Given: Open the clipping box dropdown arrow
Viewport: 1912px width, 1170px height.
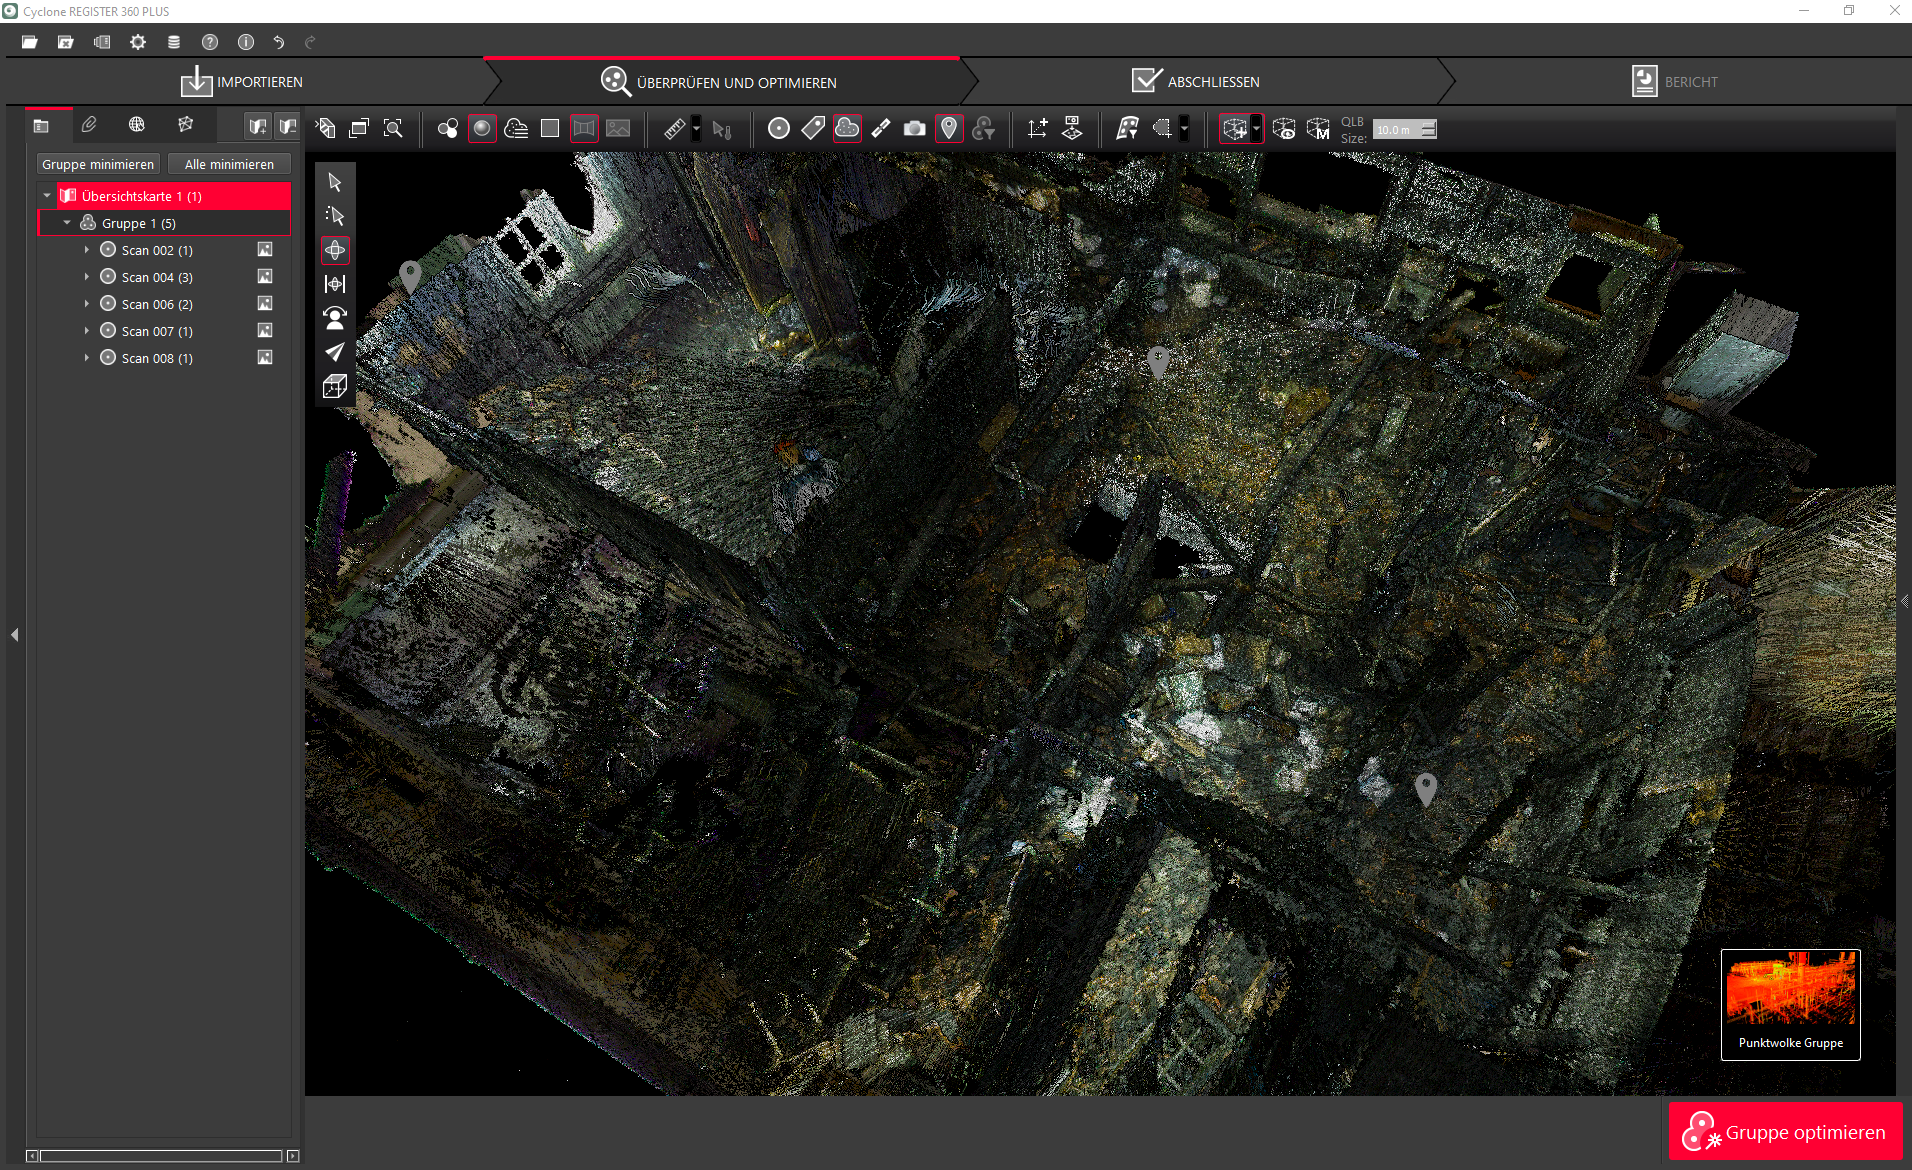Looking at the screenshot, I should tap(1256, 129).
